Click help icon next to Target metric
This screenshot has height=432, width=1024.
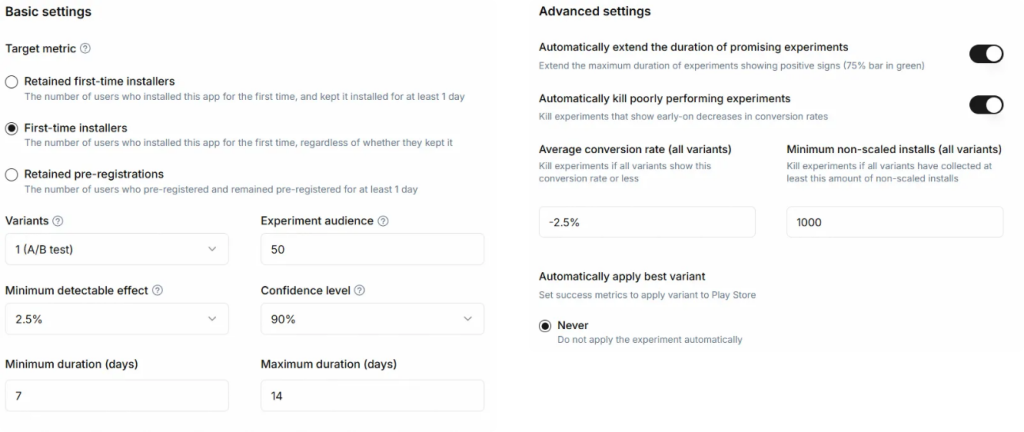coord(85,48)
